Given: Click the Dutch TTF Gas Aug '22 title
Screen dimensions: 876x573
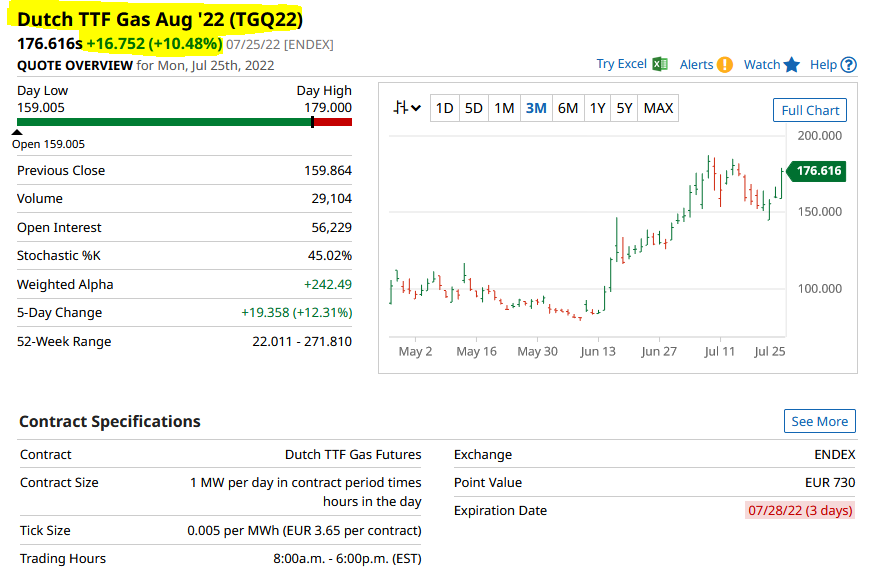Looking at the screenshot, I should [x=160, y=20].
